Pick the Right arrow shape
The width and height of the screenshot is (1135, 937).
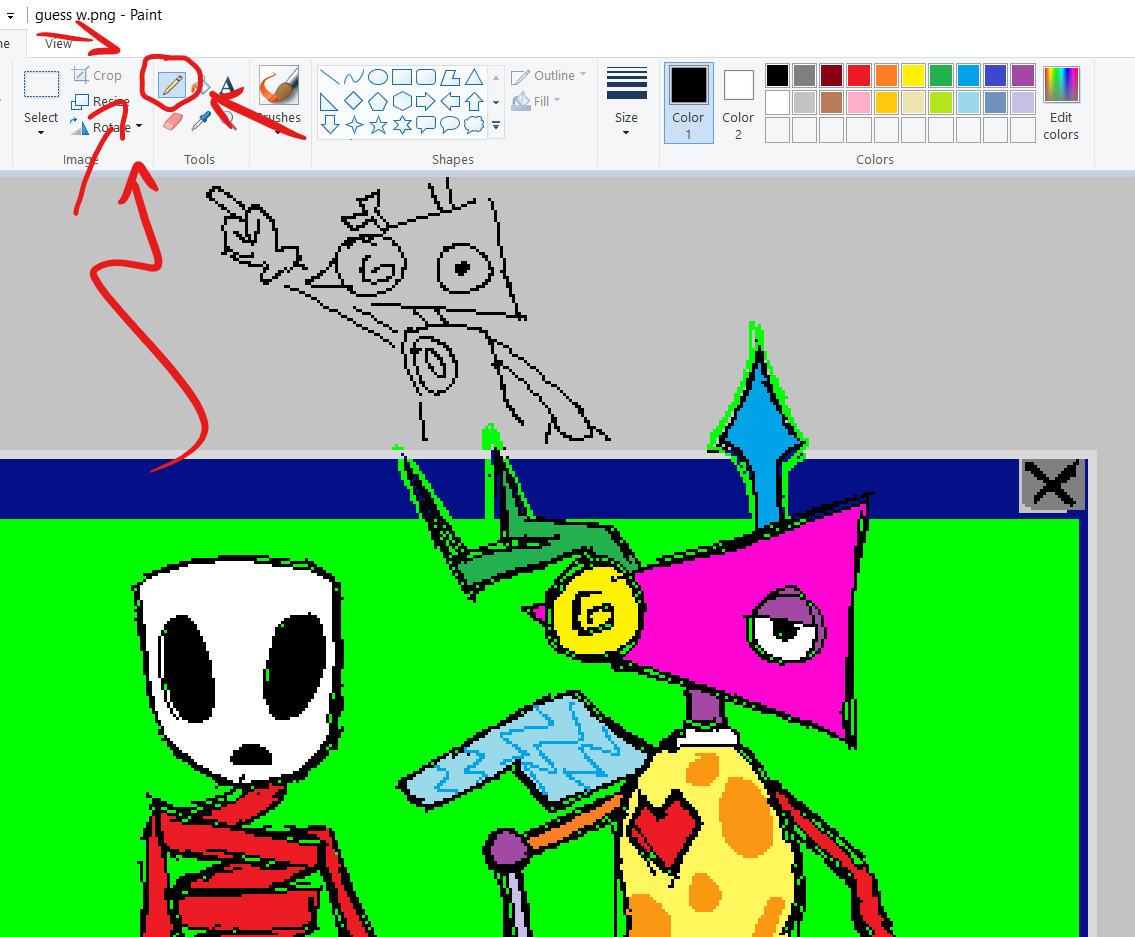coord(426,101)
